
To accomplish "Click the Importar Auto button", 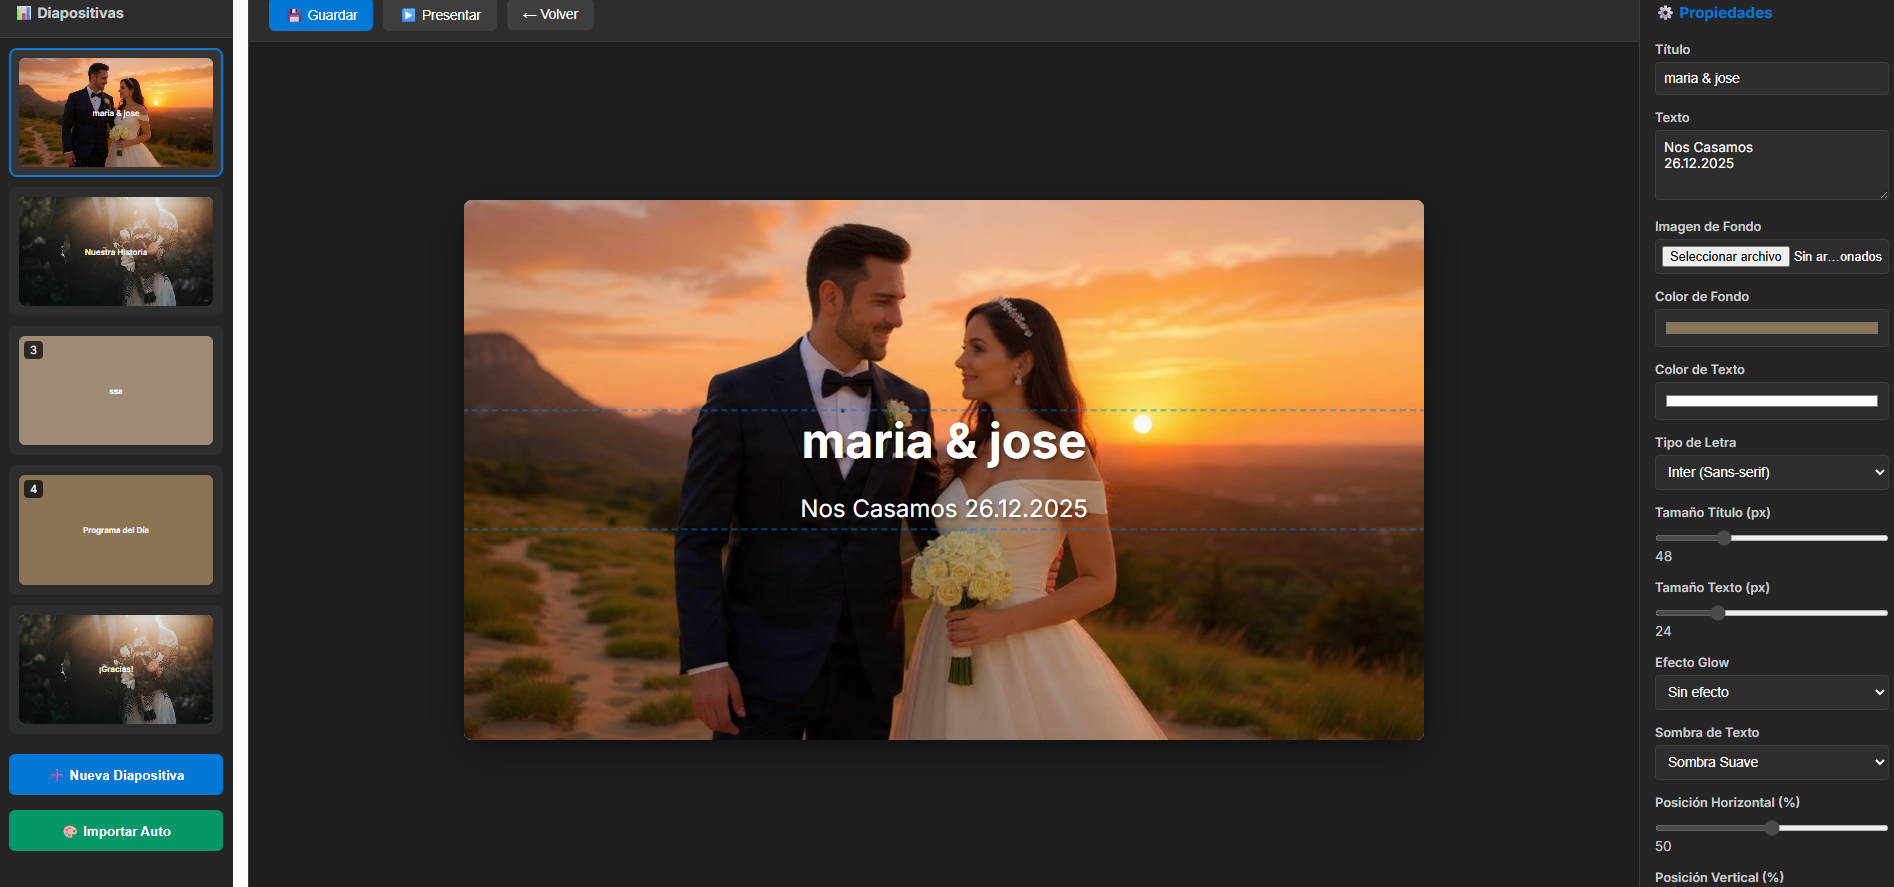I will pos(116,831).
